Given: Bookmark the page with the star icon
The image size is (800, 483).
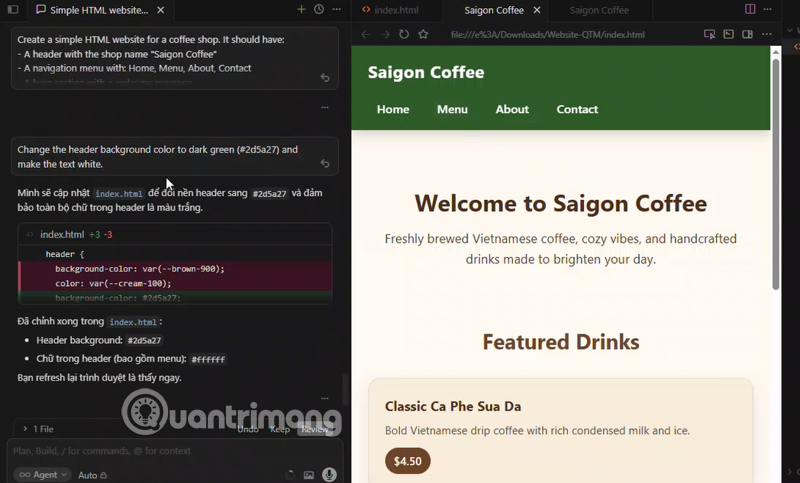Looking at the screenshot, I should [x=423, y=34].
